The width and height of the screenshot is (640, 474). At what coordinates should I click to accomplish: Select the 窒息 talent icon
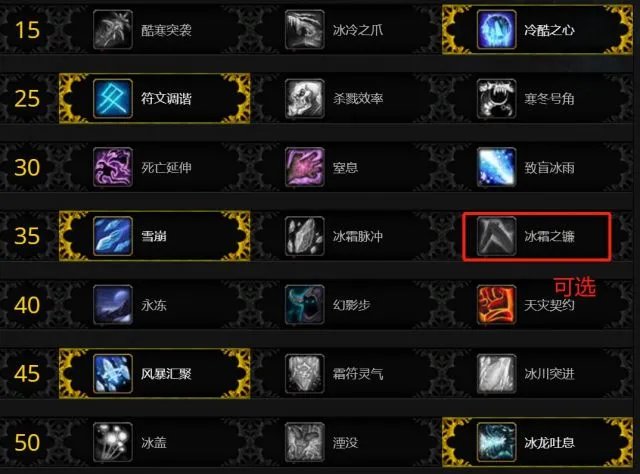[305, 167]
